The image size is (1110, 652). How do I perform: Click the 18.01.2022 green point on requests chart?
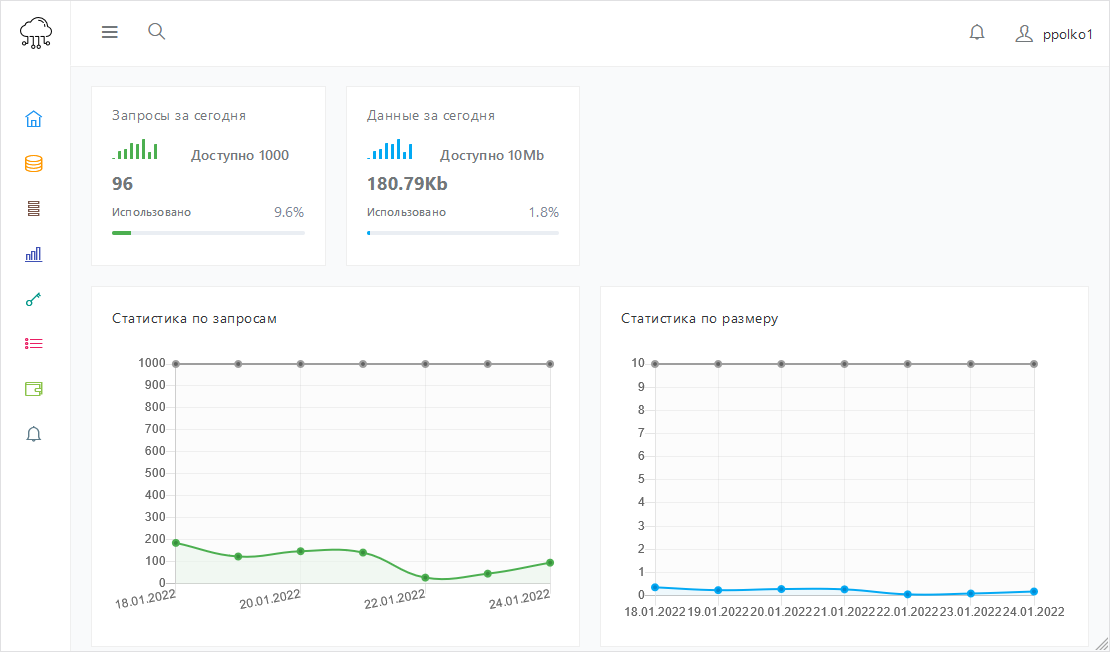[176, 543]
